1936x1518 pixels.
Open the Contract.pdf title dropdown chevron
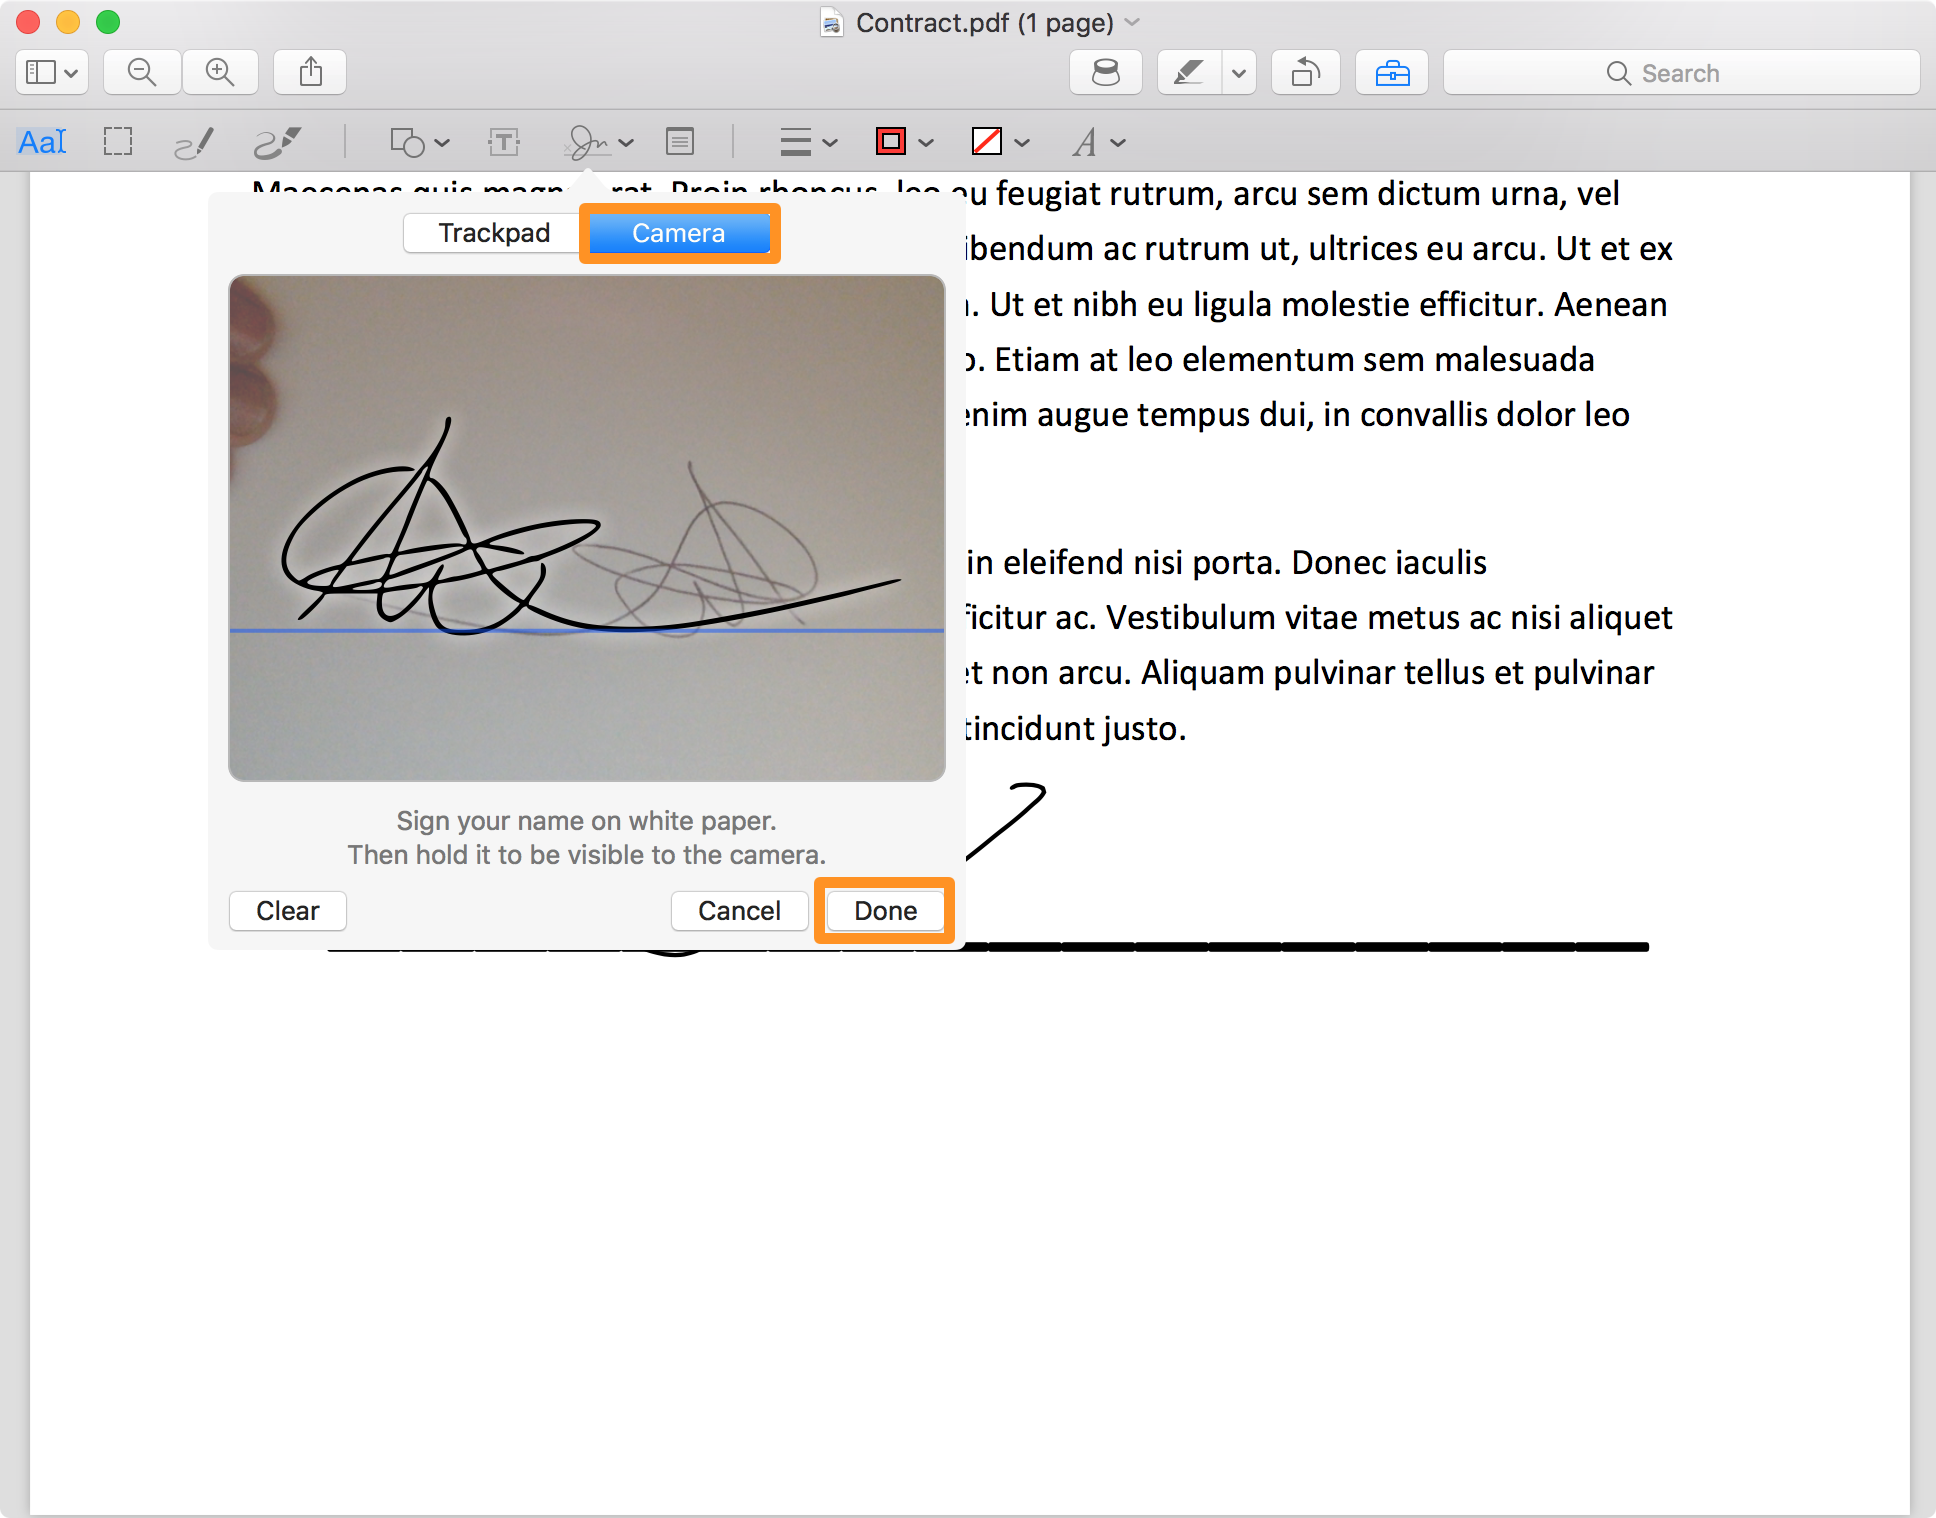[1132, 22]
